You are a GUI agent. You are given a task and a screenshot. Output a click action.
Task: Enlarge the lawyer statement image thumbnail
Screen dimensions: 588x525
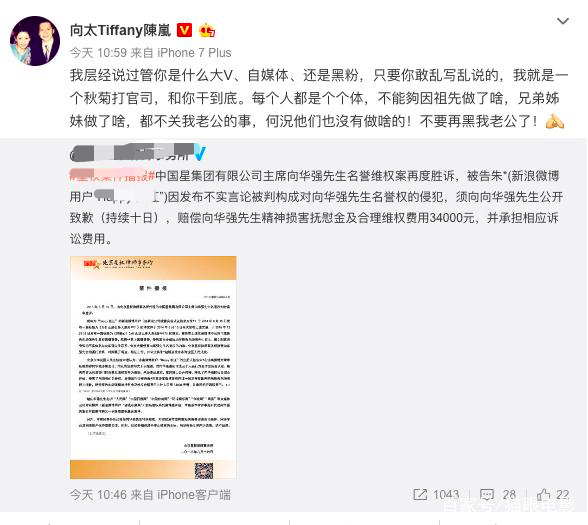[x=153, y=368]
